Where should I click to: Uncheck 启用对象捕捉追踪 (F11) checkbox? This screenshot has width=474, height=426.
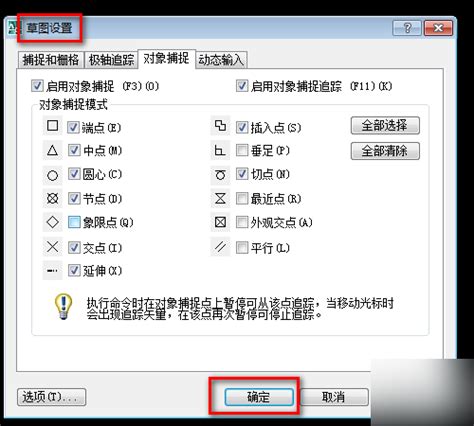(242, 86)
